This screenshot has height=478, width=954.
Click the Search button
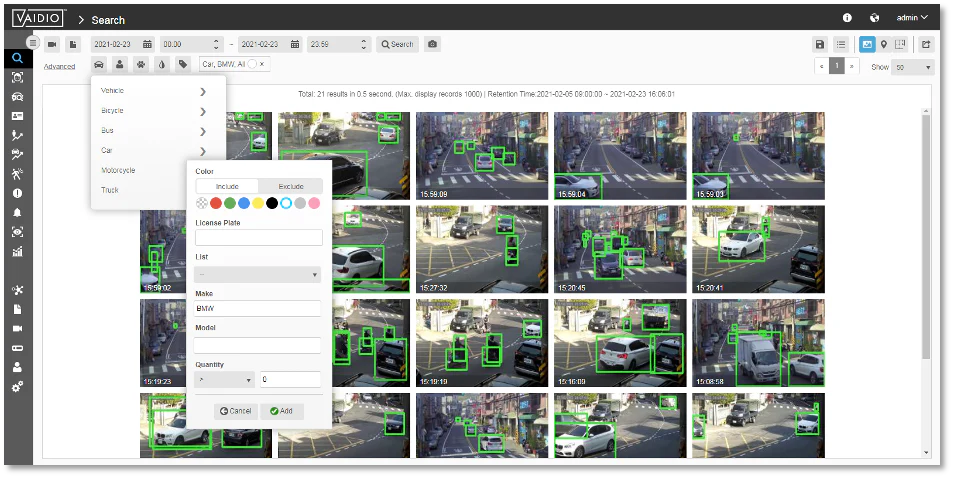397,44
